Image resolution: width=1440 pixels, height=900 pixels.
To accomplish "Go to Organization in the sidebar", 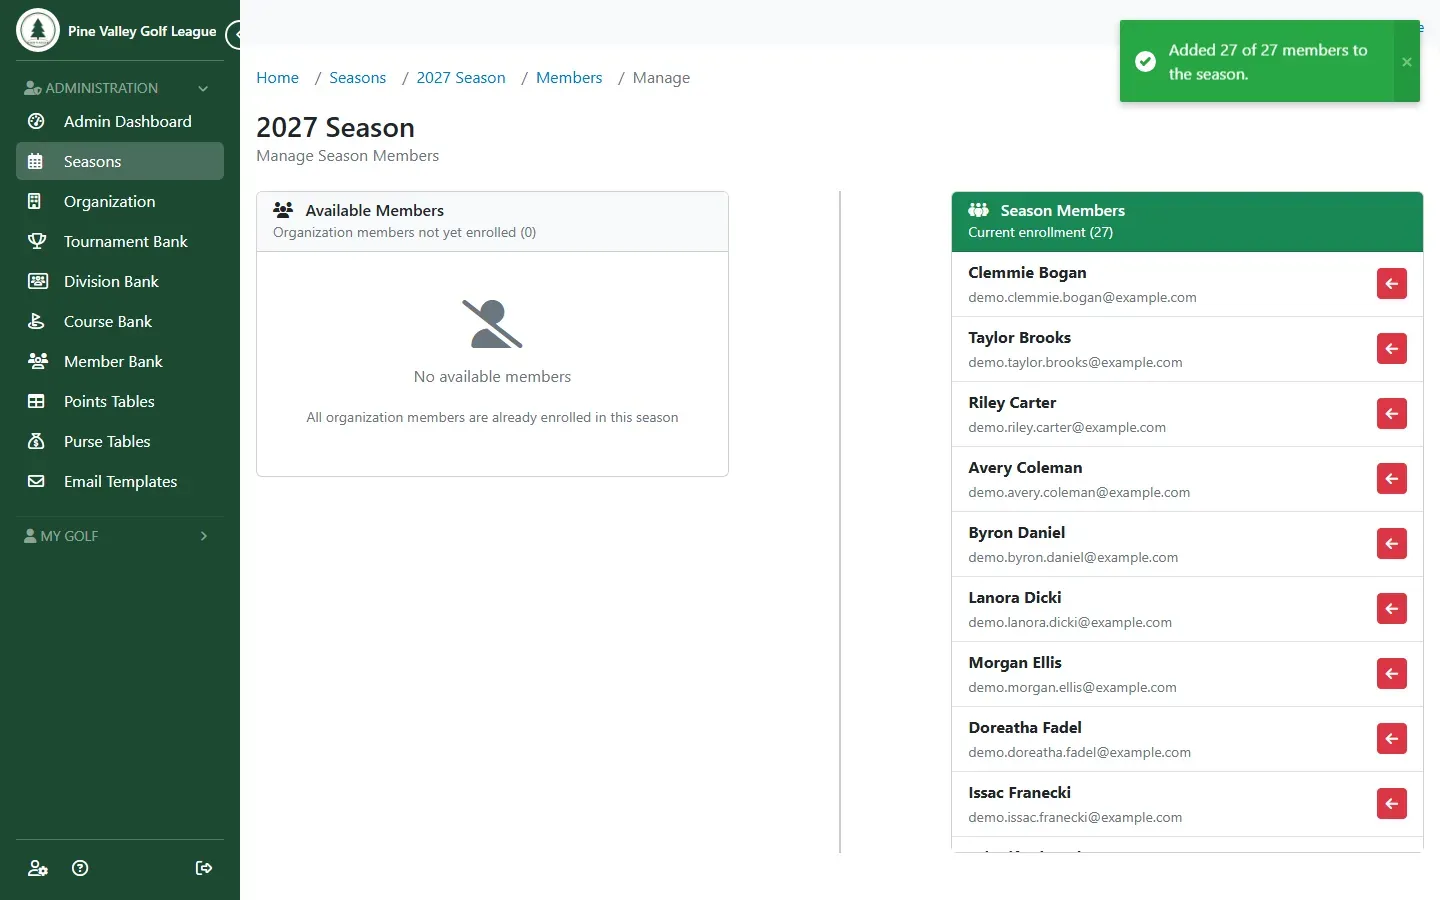I will click(x=120, y=201).
